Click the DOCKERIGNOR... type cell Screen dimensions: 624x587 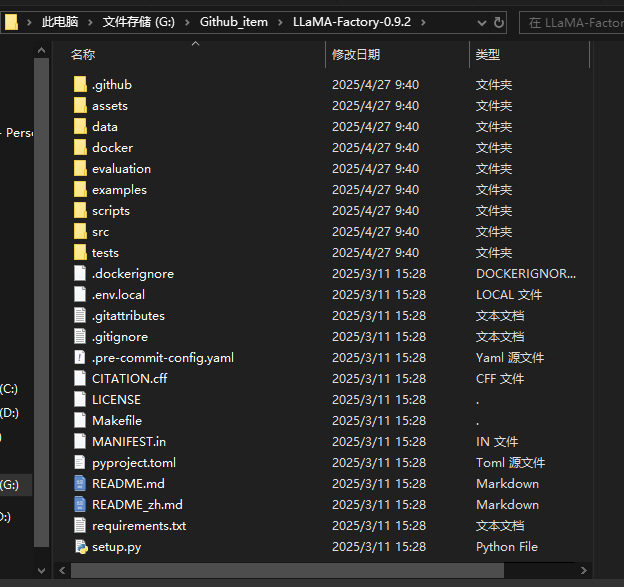coord(526,274)
